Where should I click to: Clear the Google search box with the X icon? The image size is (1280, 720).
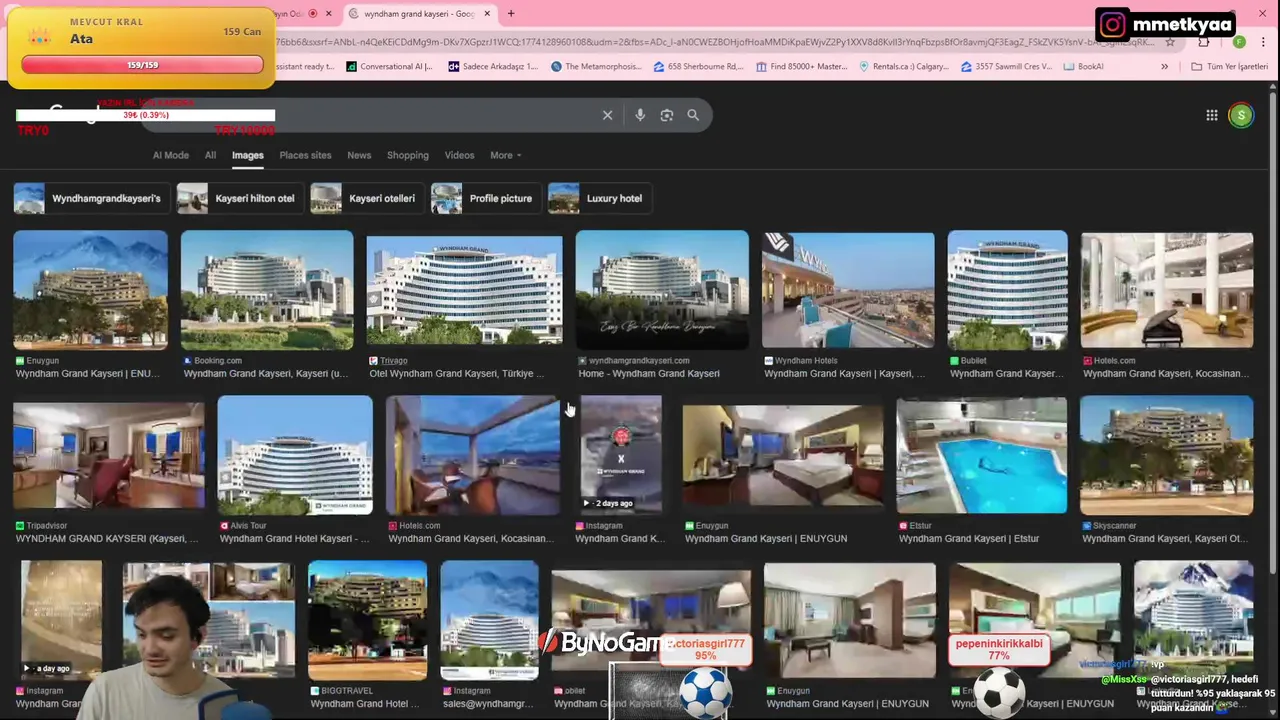pyautogui.click(x=607, y=115)
